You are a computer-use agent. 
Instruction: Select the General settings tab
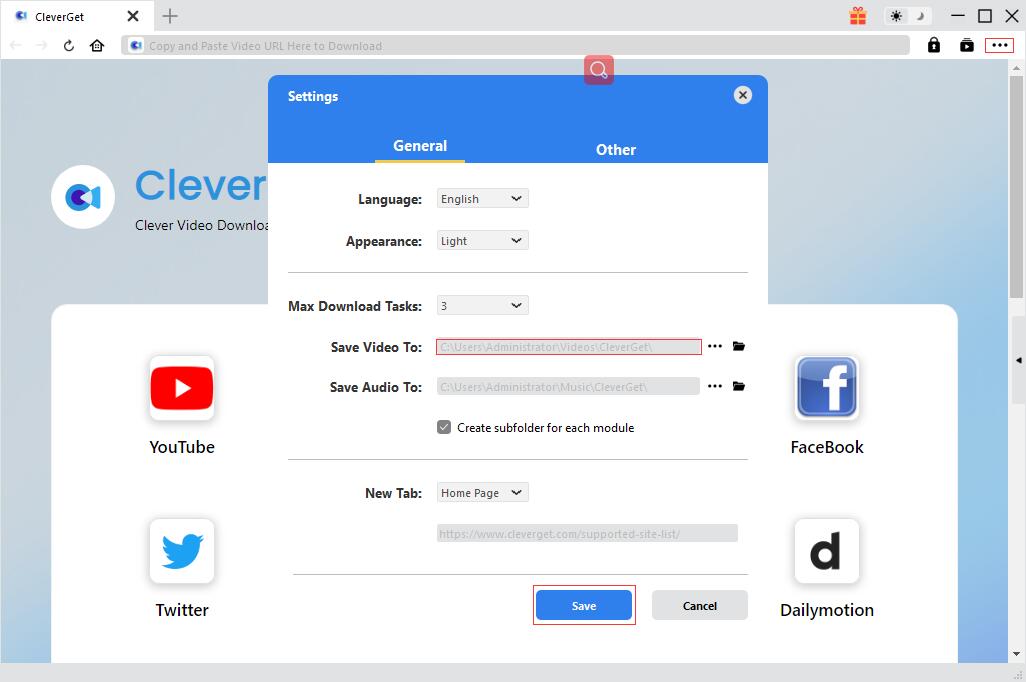click(x=420, y=146)
